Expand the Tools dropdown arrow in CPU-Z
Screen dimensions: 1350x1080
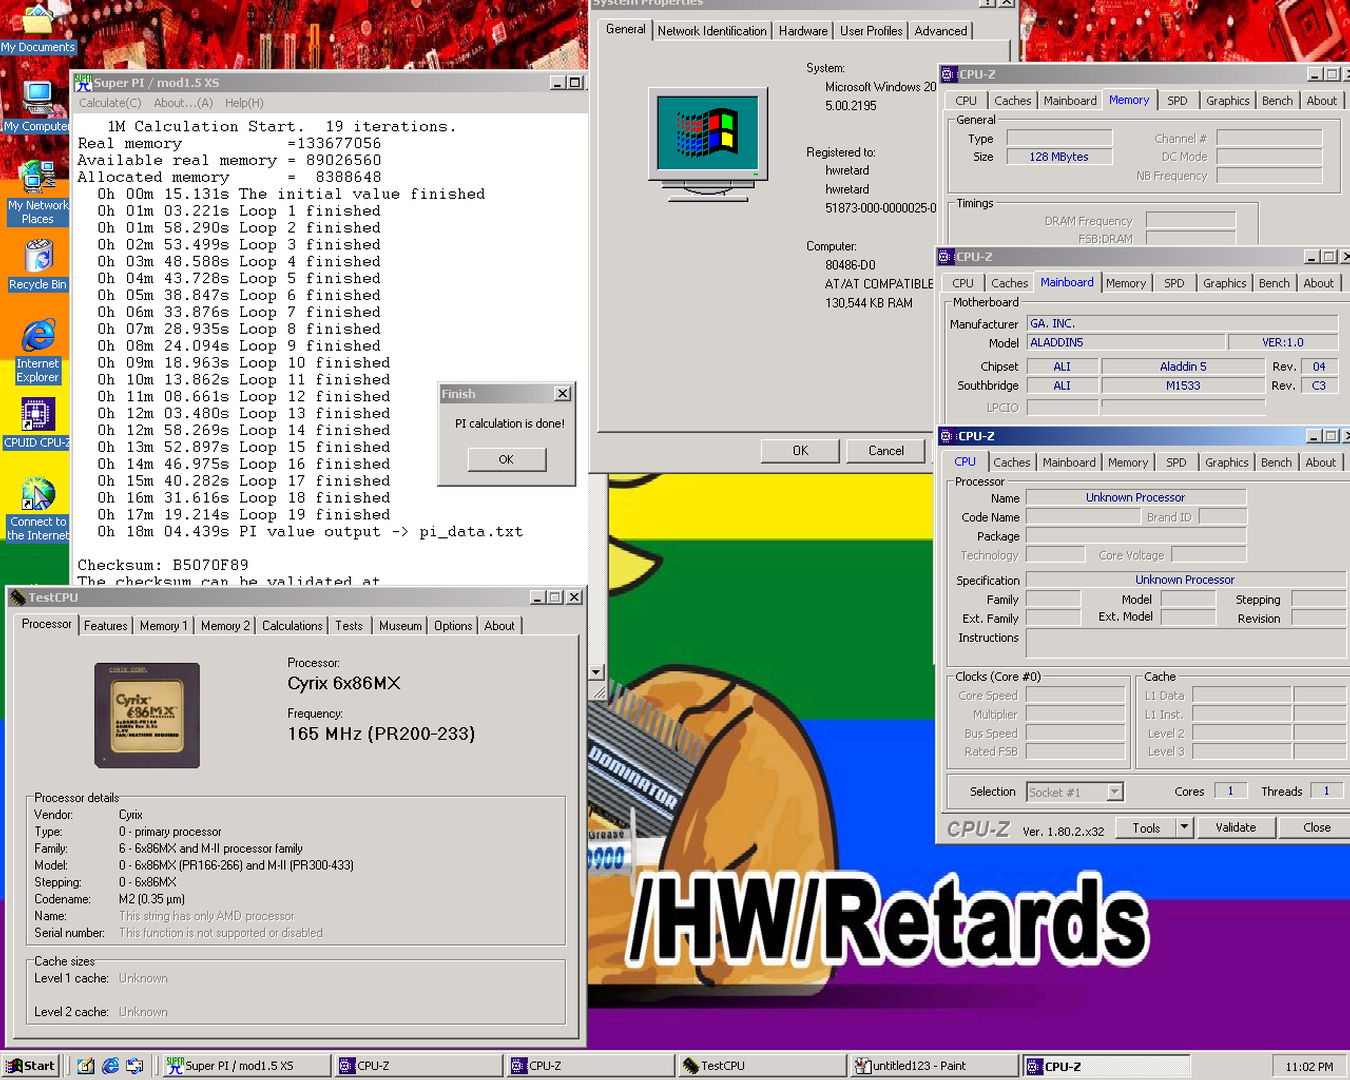click(x=1184, y=828)
